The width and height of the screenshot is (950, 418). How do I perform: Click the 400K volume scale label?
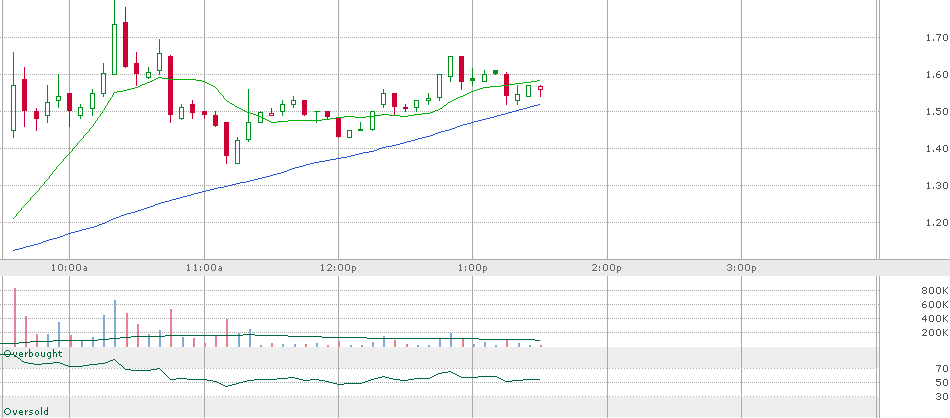935,319
